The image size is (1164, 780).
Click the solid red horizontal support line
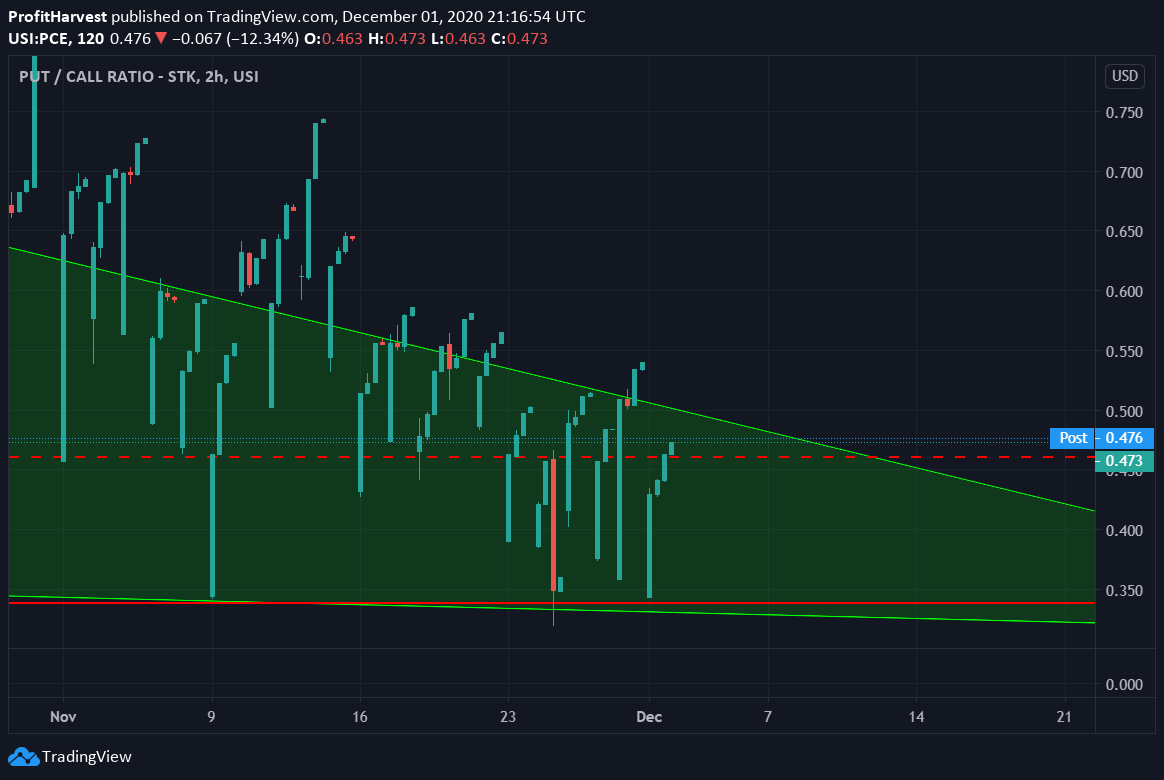pyautogui.click(x=552, y=603)
